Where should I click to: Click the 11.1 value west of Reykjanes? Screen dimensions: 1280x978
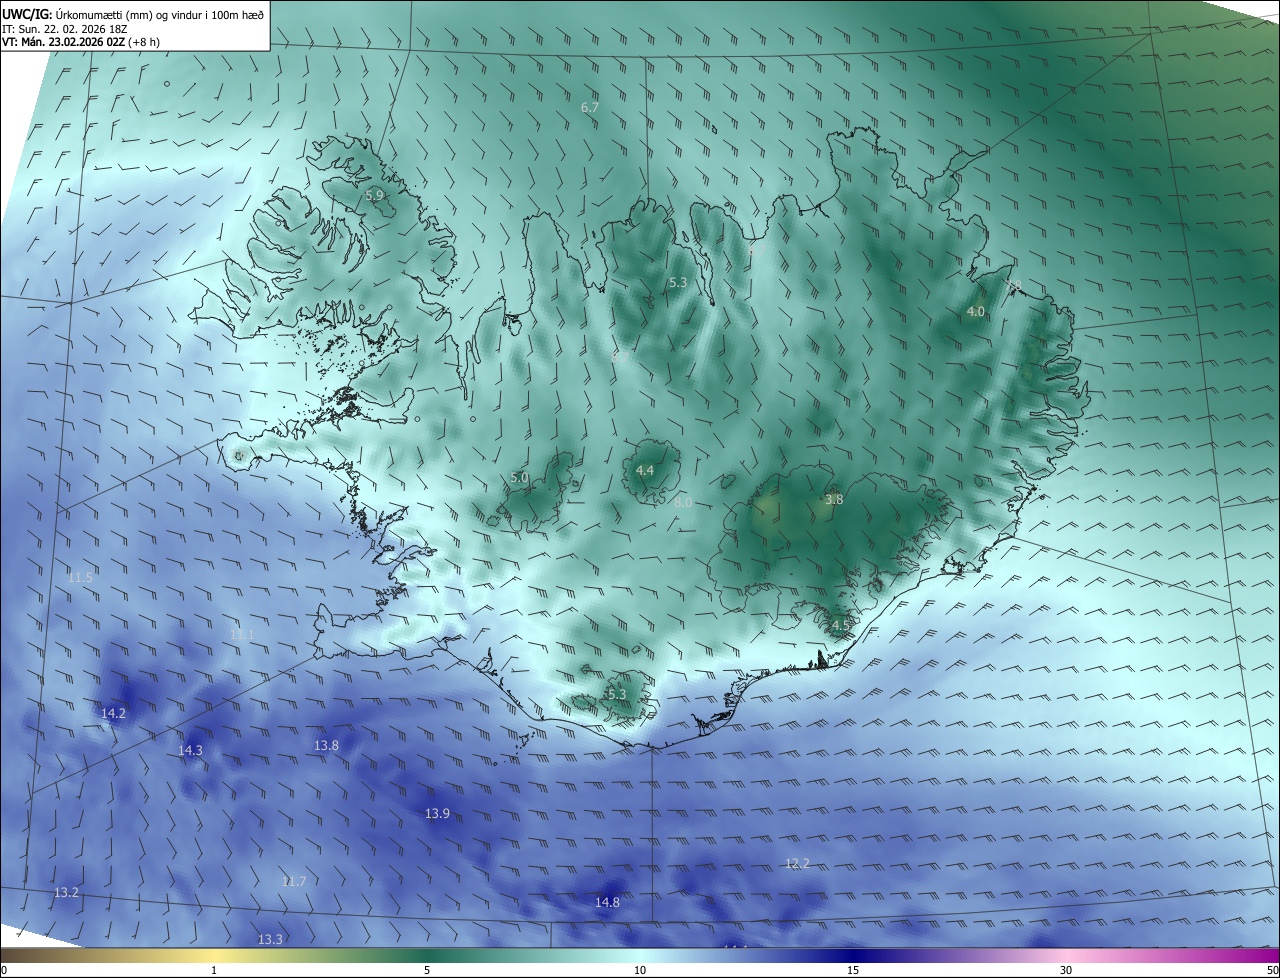(x=242, y=634)
